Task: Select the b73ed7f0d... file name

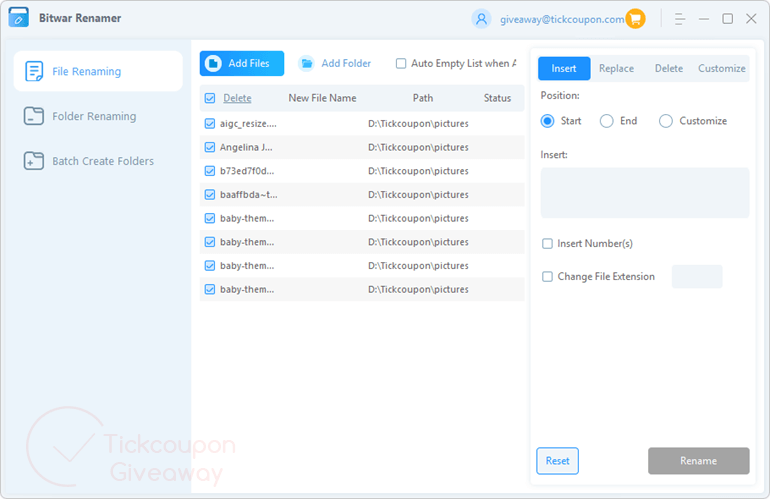Action: click(247, 171)
